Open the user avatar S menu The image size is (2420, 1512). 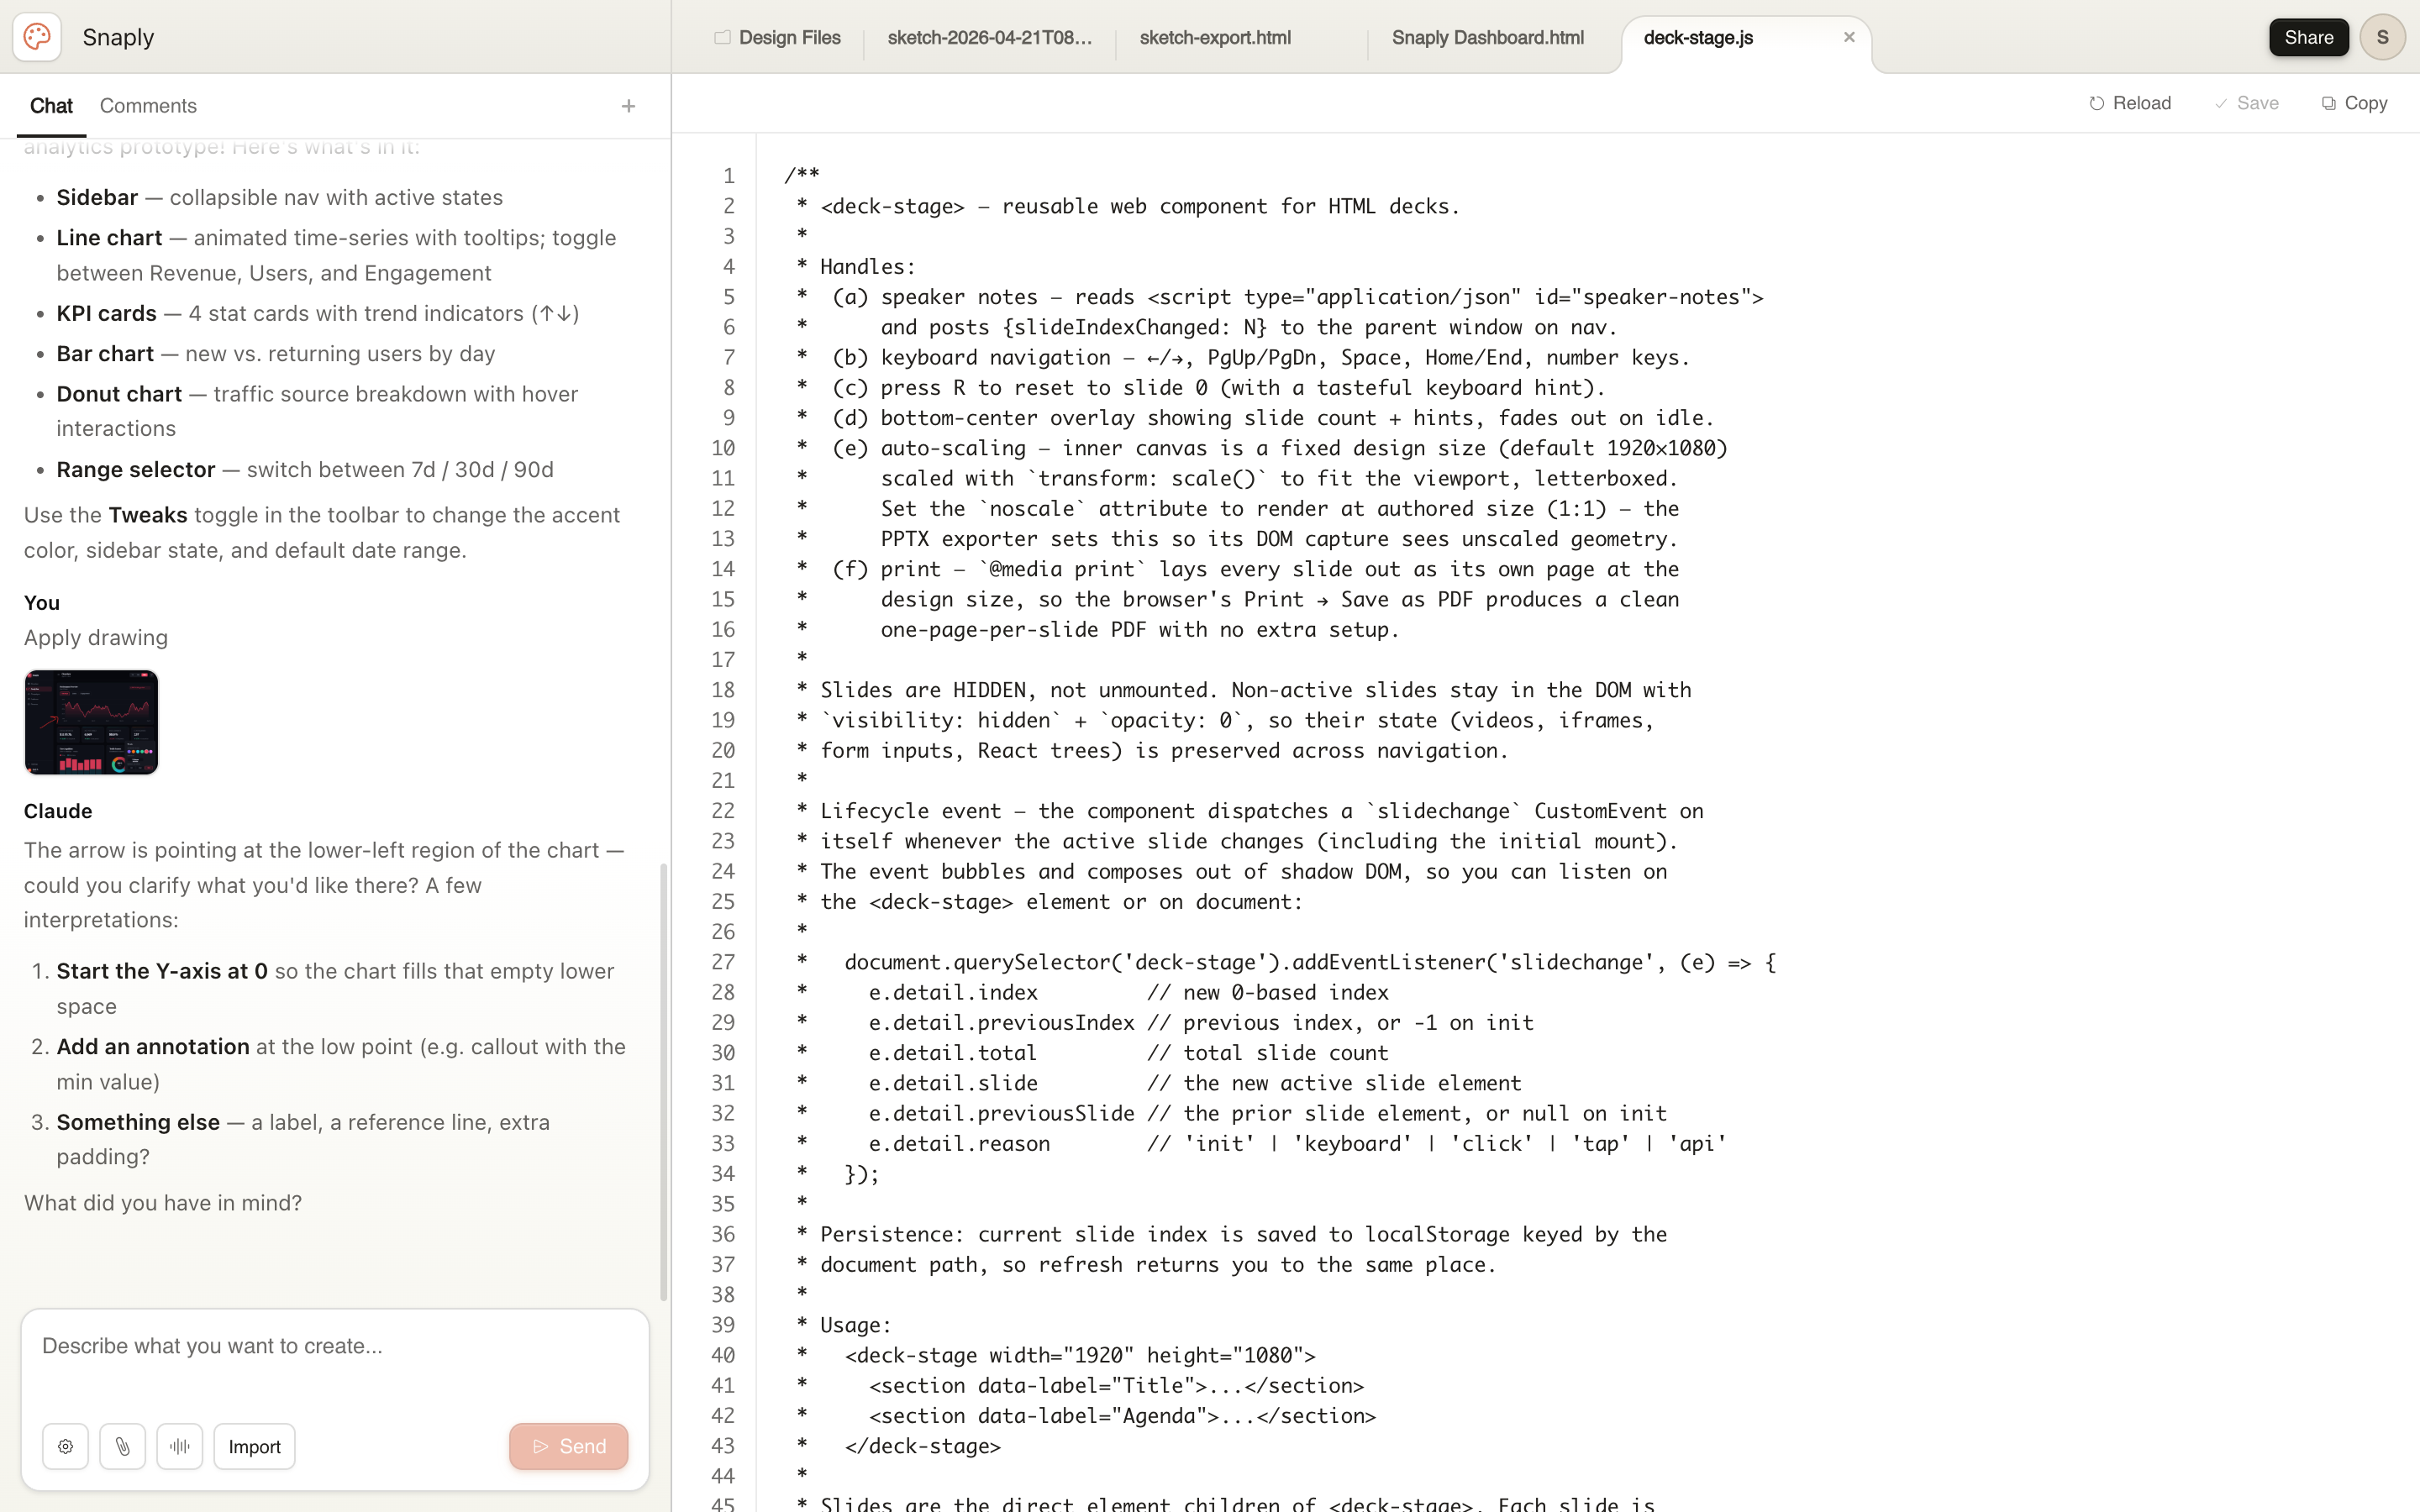pyautogui.click(x=2382, y=37)
